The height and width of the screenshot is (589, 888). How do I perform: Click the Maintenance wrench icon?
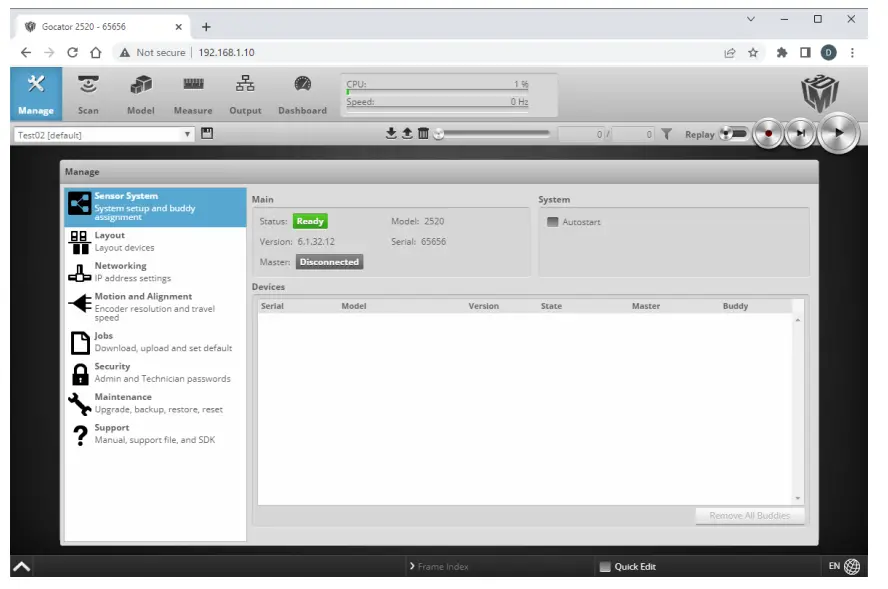click(79, 404)
